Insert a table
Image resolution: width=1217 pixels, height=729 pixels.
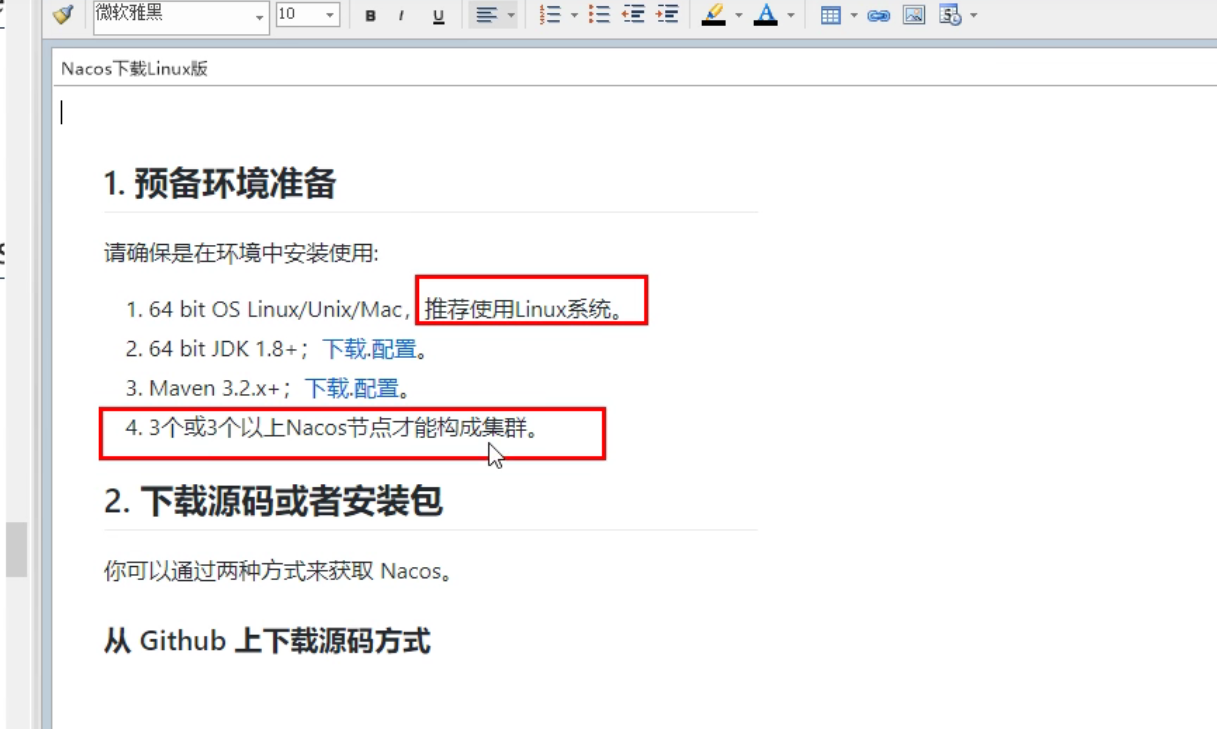(830, 16)
